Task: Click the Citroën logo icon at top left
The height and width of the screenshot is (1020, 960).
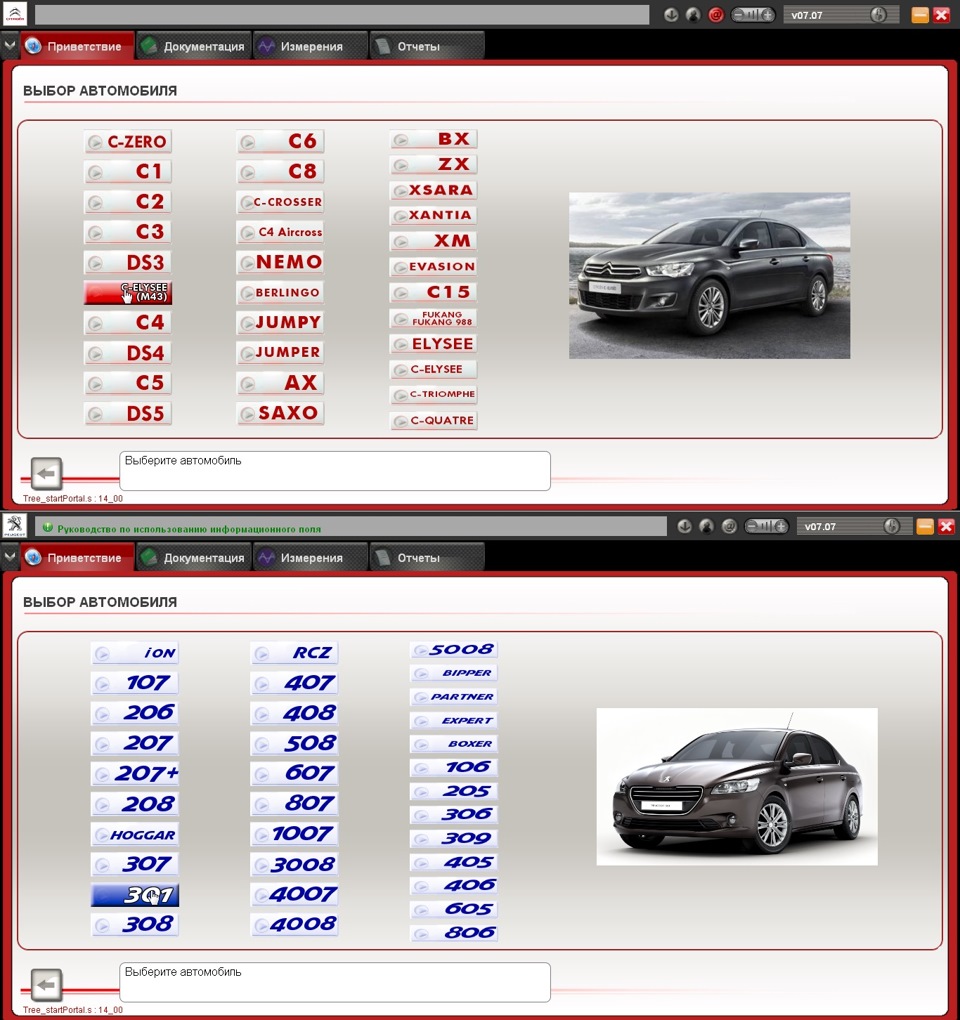Action: 14,14
